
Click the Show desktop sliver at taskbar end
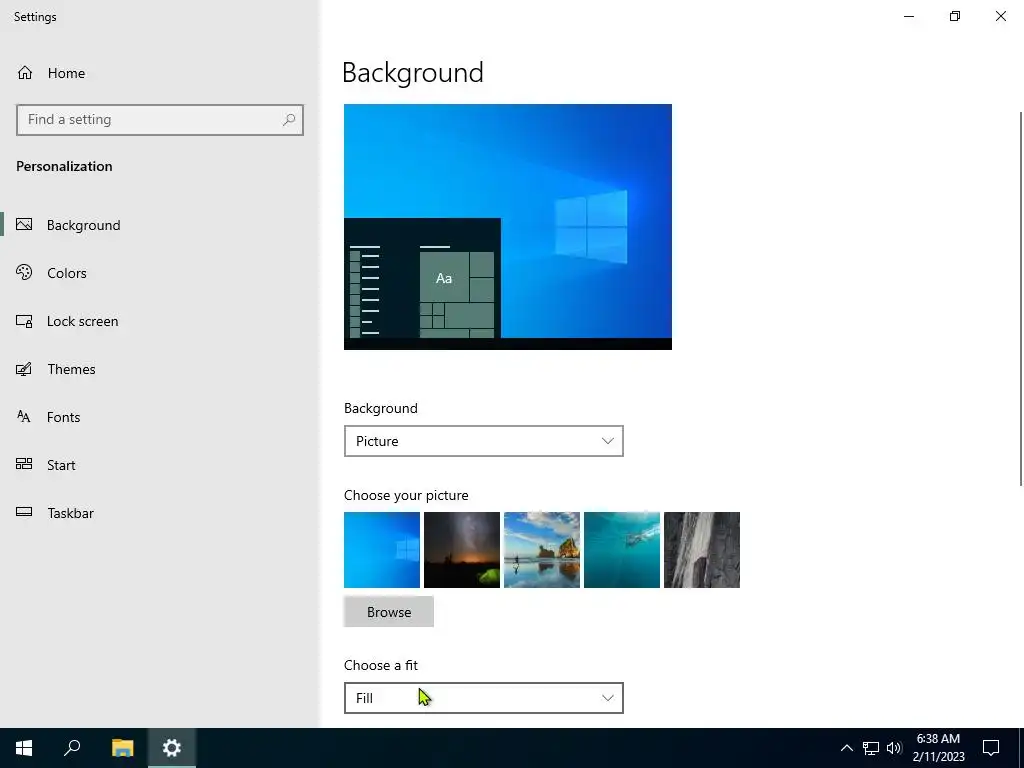[1021, 748]
